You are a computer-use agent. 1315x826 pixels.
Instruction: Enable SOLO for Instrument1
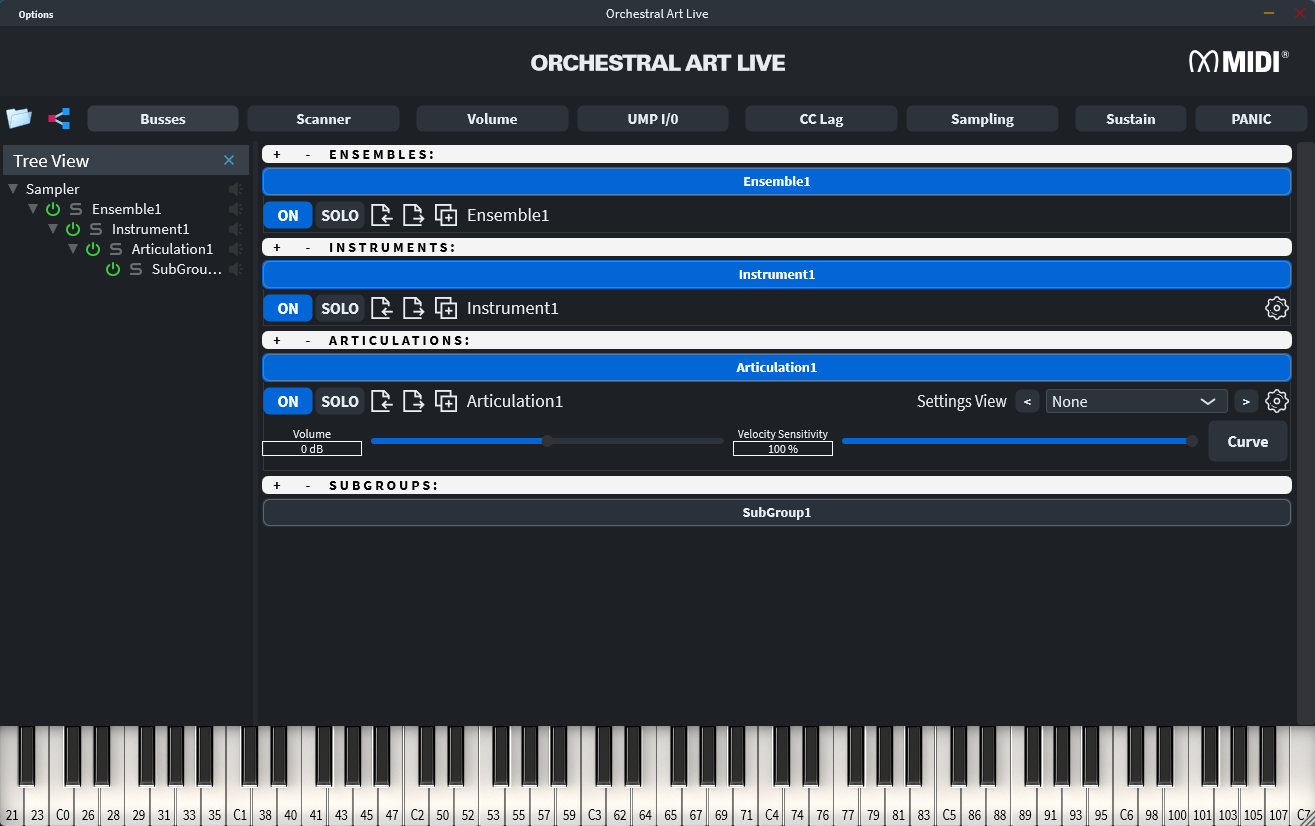coord(340,308)
